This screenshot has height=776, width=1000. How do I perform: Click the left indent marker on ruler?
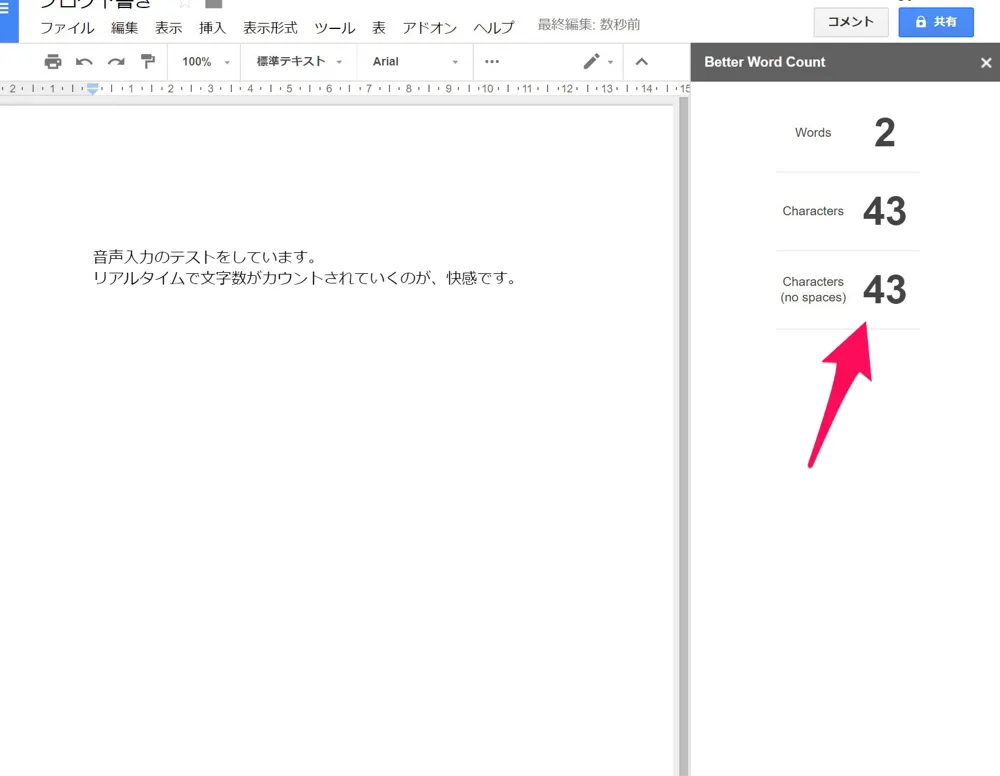point(93,92)
